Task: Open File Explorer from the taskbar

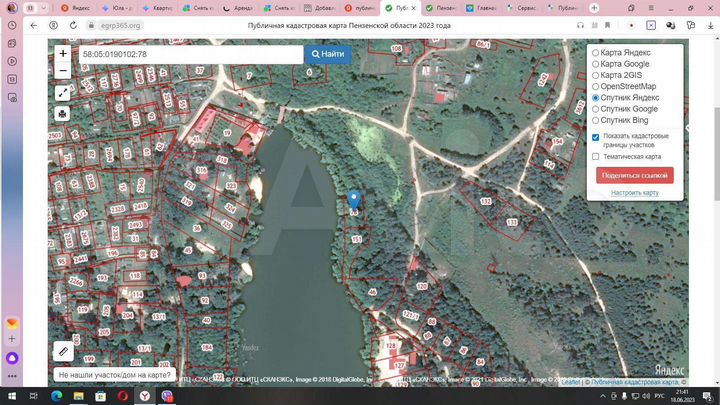Action: pyautogui.click(x=79, y=396)
